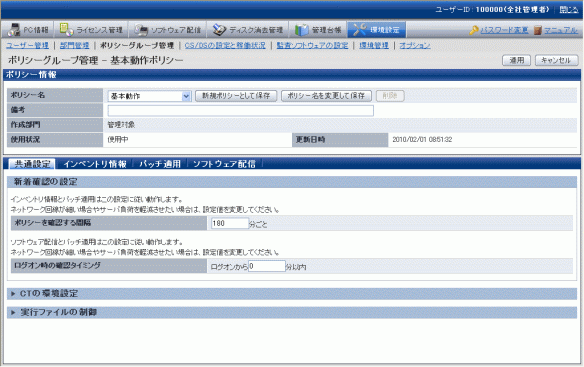Click 新規ポリシーとして保存 button
Screen dimensions: 584x367
[236, 96]
